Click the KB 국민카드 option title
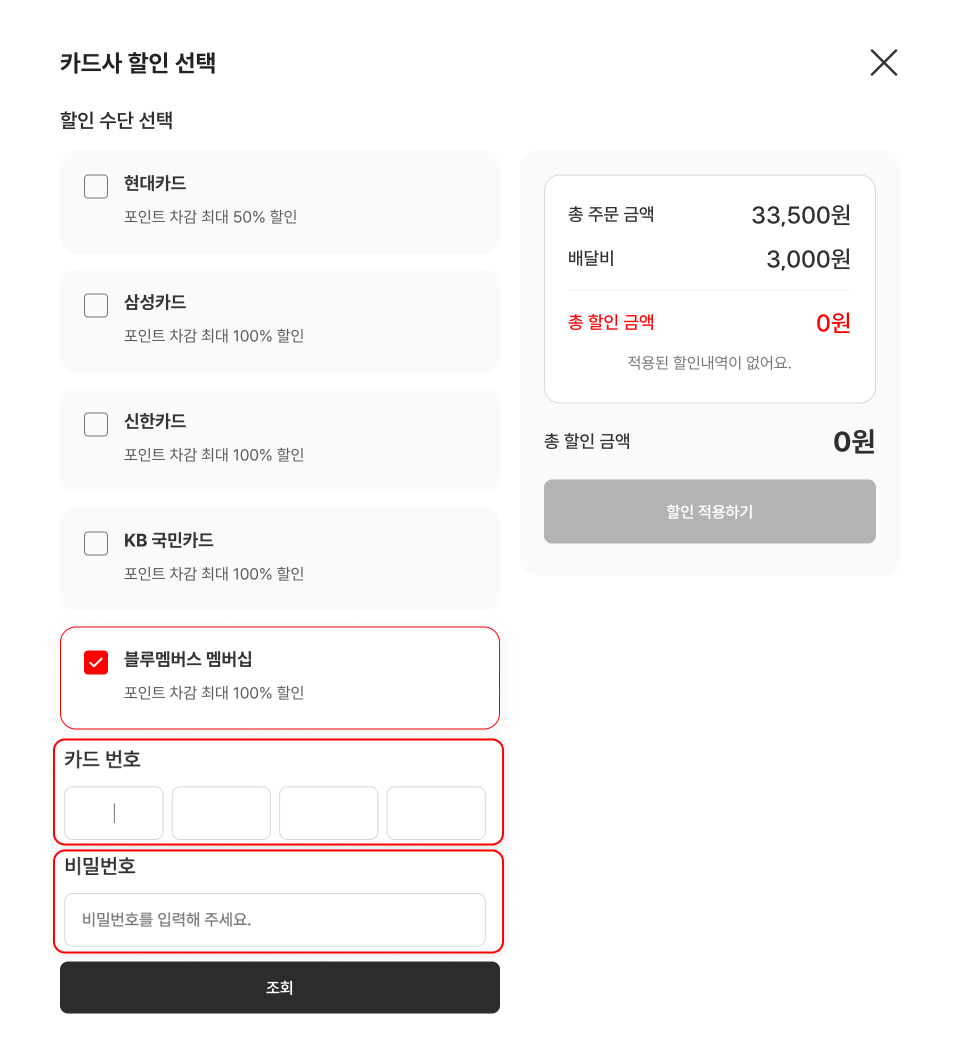The image size is (960, 1061). (x=169, y=540)
